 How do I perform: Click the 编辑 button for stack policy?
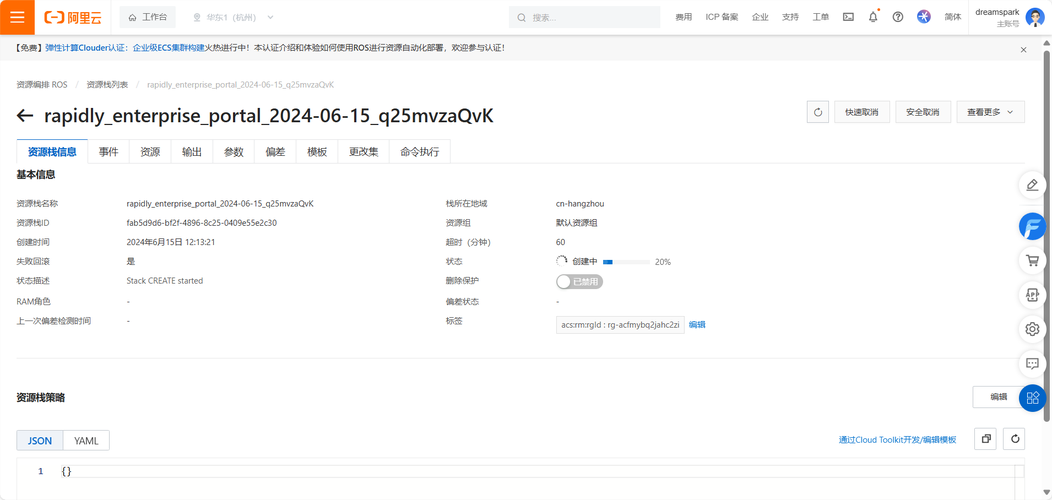[x=998, y=397]
